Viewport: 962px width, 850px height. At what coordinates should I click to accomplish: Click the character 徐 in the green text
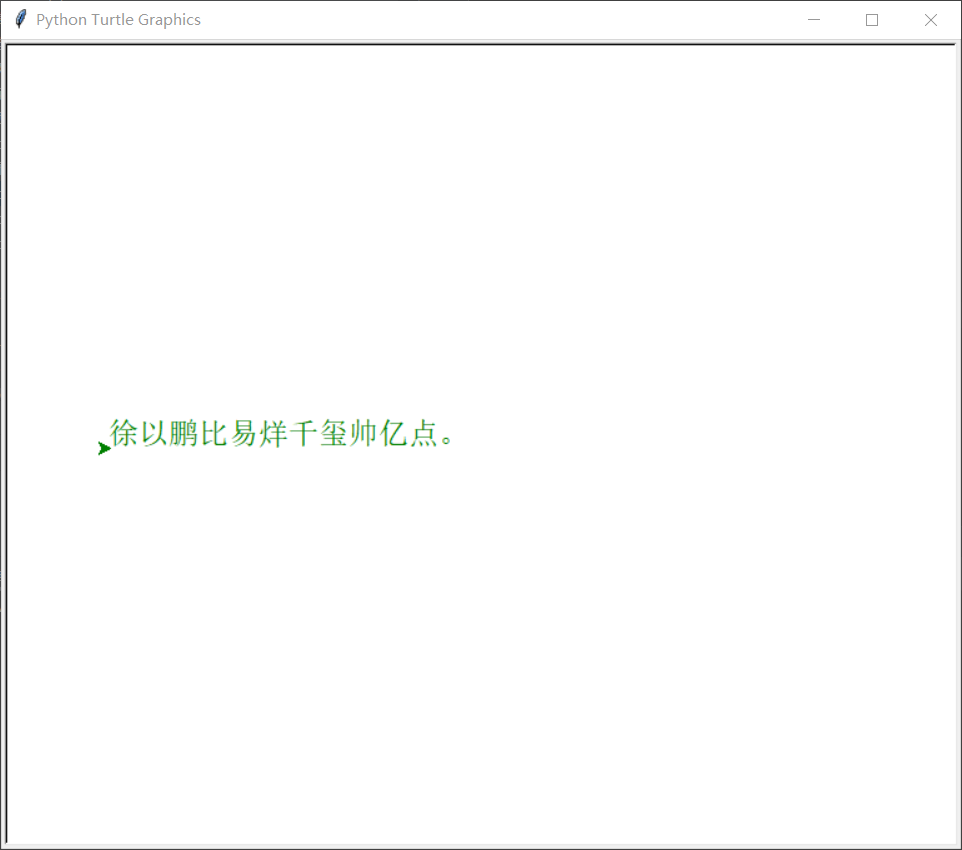(124, 435)
